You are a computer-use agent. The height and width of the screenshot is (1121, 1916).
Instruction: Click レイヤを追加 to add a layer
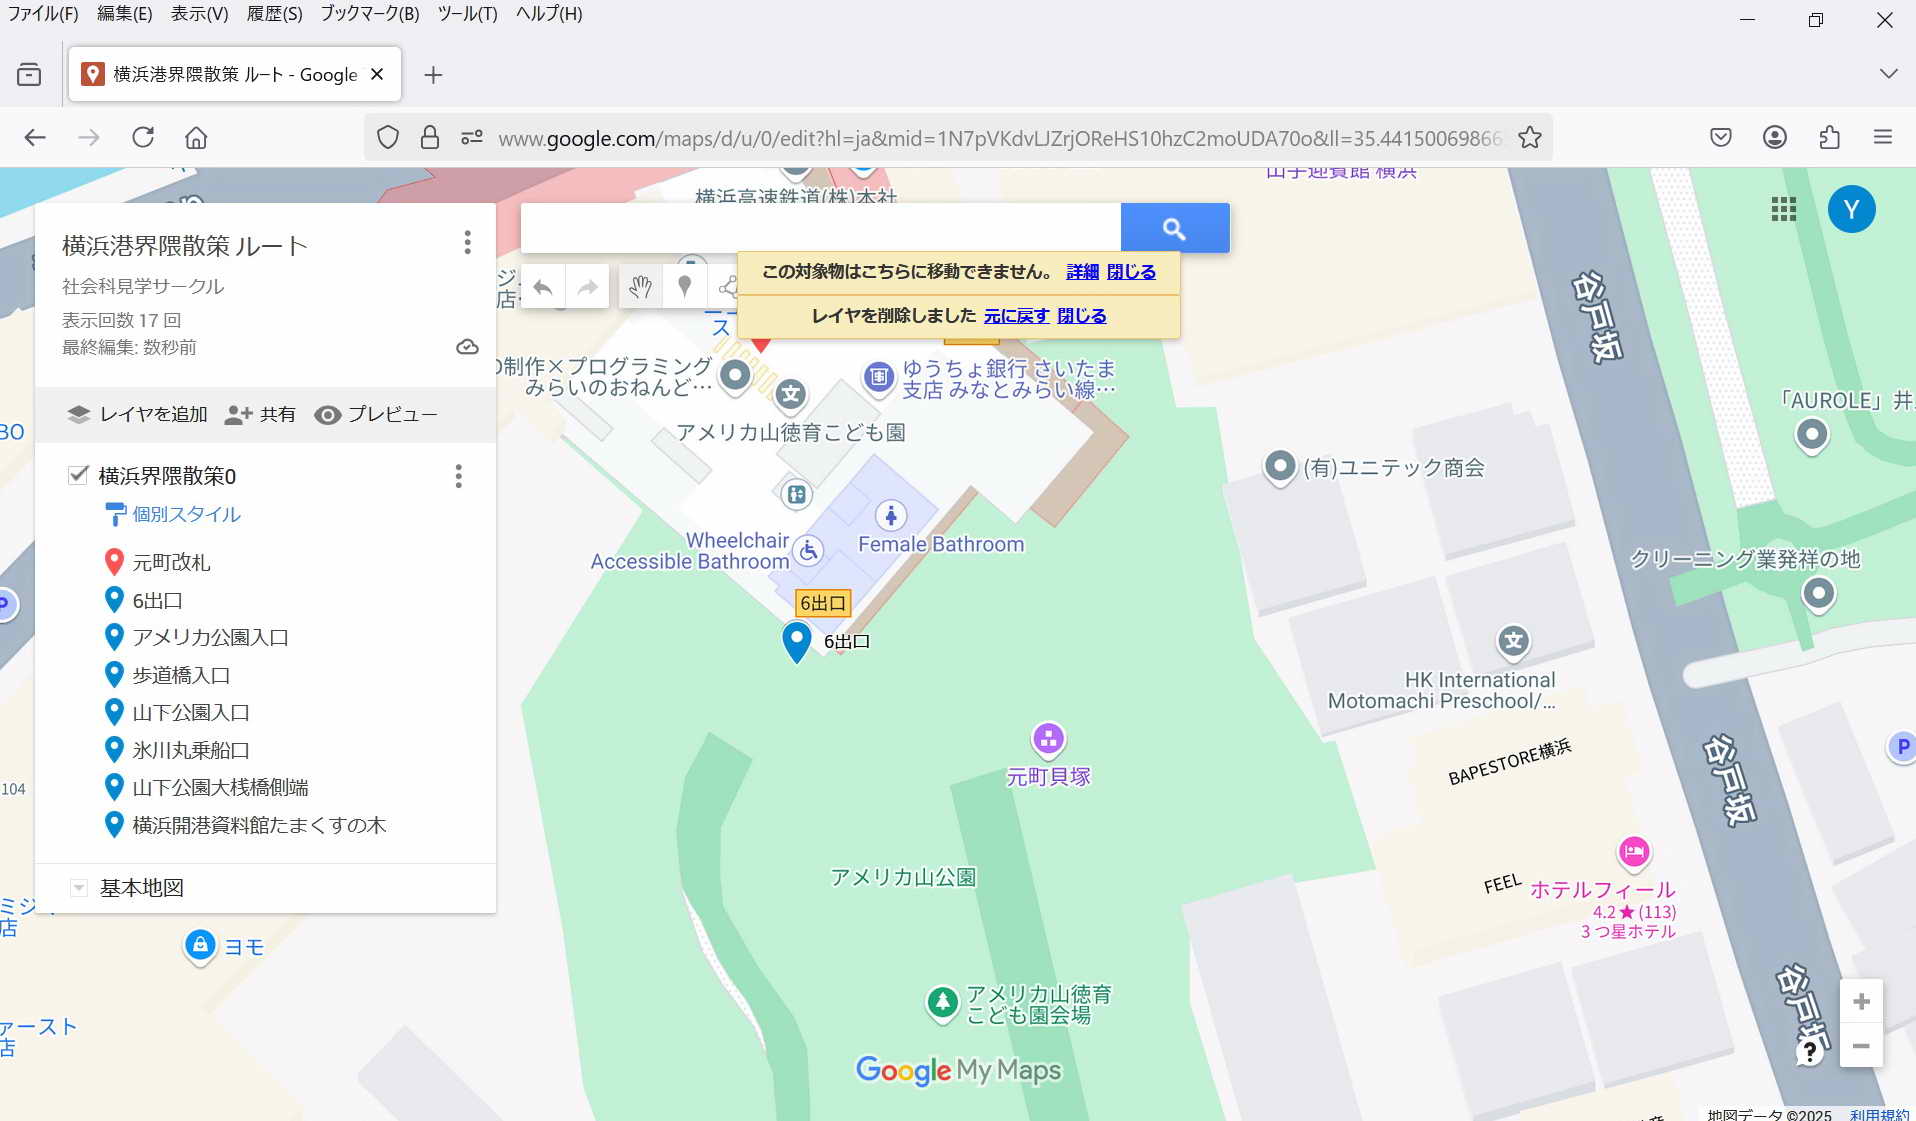(x=138, y=415)
